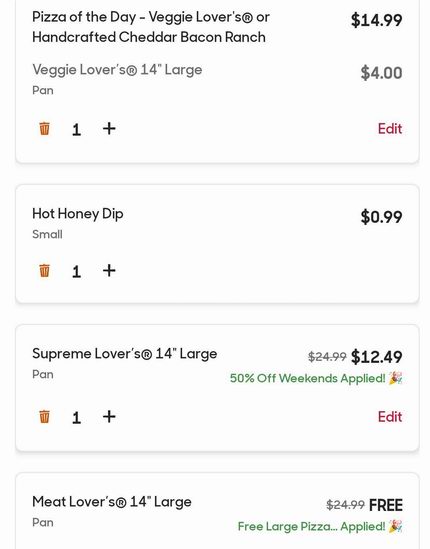Increase Pizza of the Day quantity with plus
Viewport: 430px width, 549px height.
(x=109, y=128)
